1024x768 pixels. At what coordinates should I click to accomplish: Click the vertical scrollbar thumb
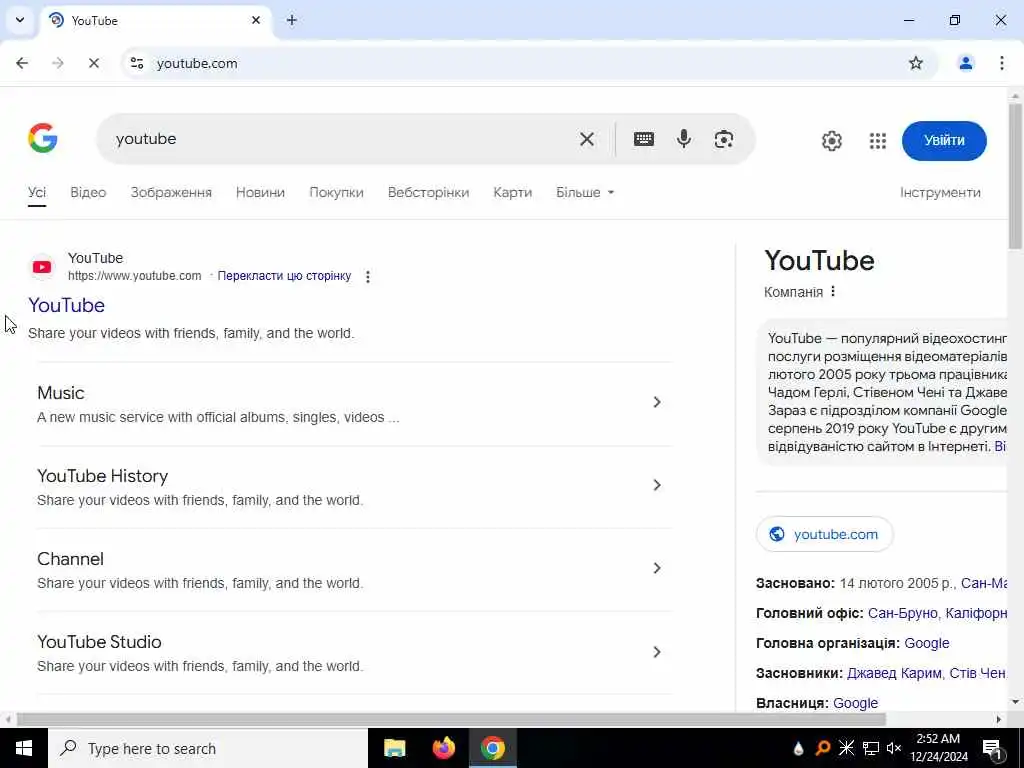(x=1016, y=175)
